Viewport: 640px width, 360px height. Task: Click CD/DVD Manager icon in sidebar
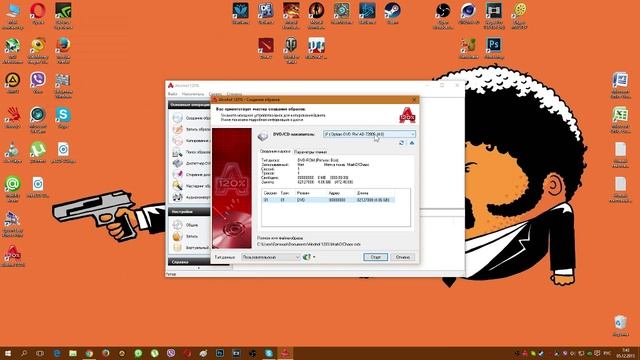tap(178, 163)
